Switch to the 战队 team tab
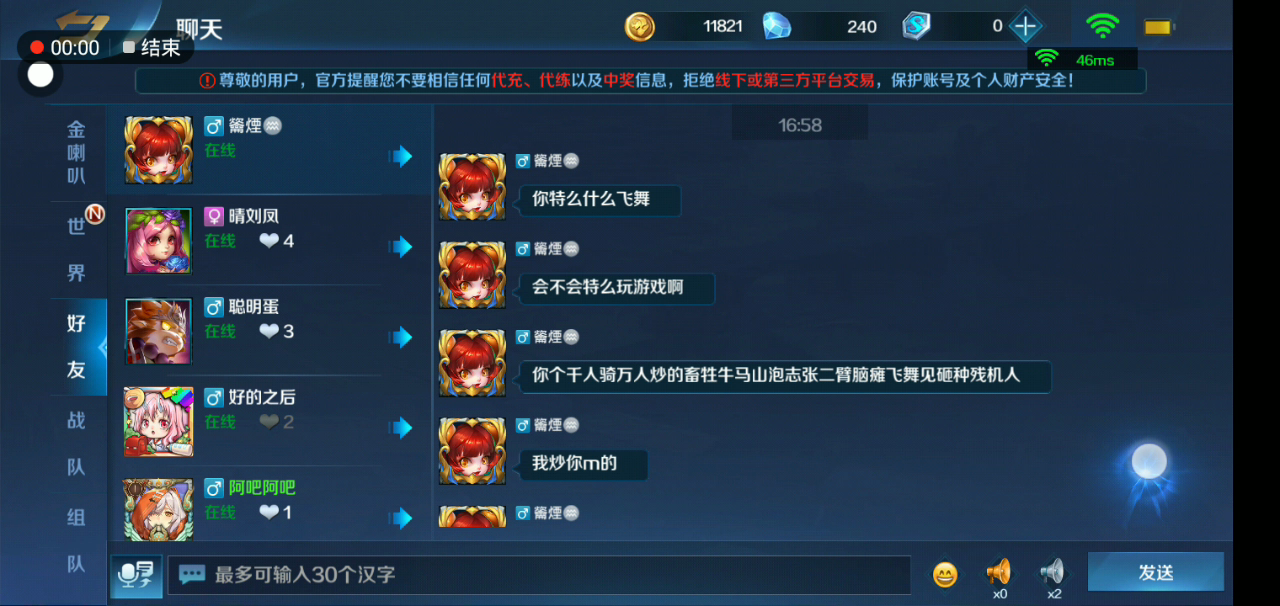This screenshot has width=1280, height=606. tap(77, 443)
